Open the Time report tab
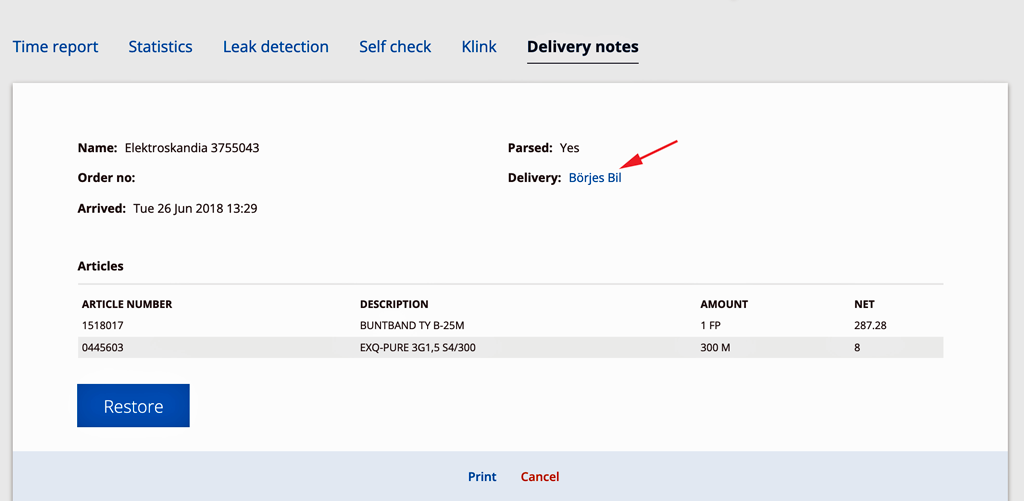This screenshot has height=501, width=1024. pos(56,47)
